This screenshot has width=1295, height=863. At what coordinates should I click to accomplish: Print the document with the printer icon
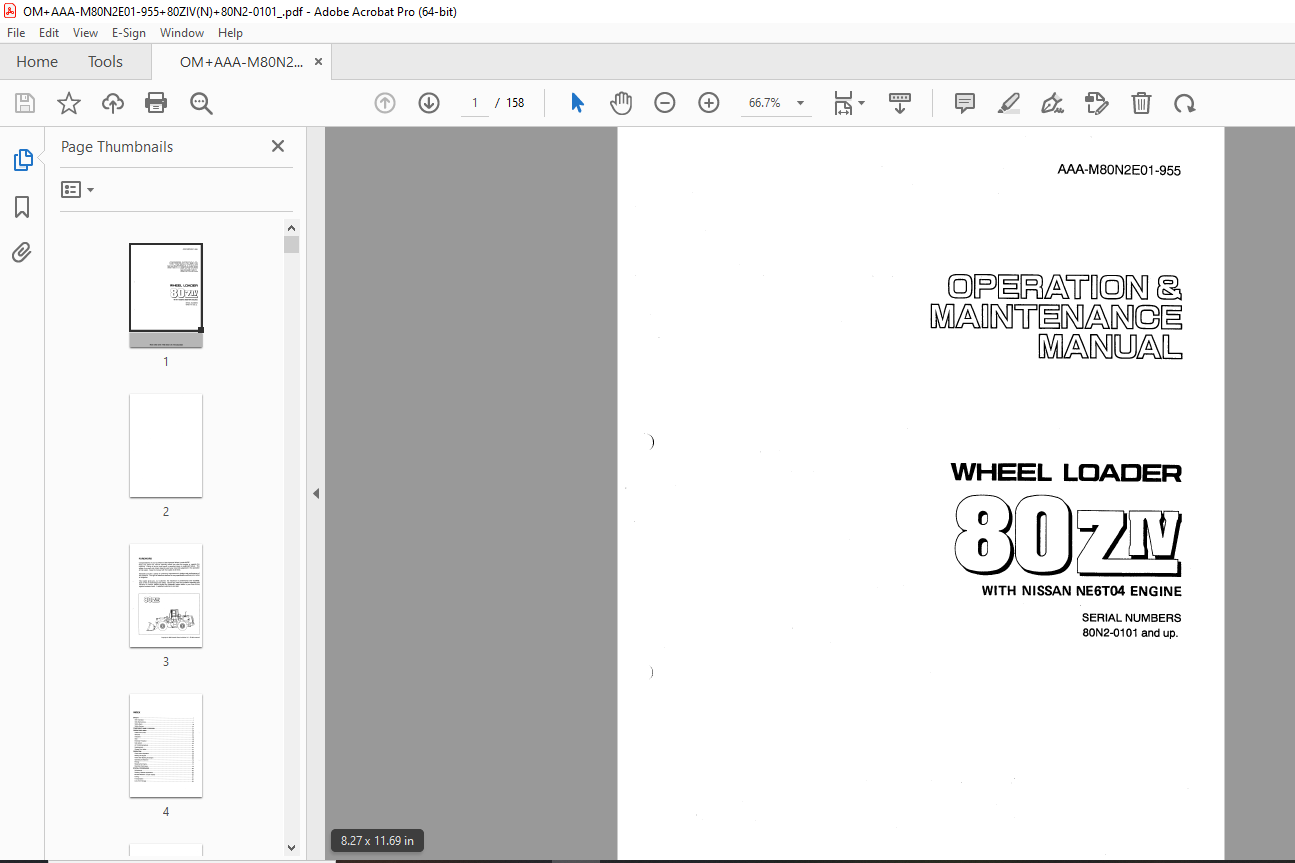click(156, 103)
